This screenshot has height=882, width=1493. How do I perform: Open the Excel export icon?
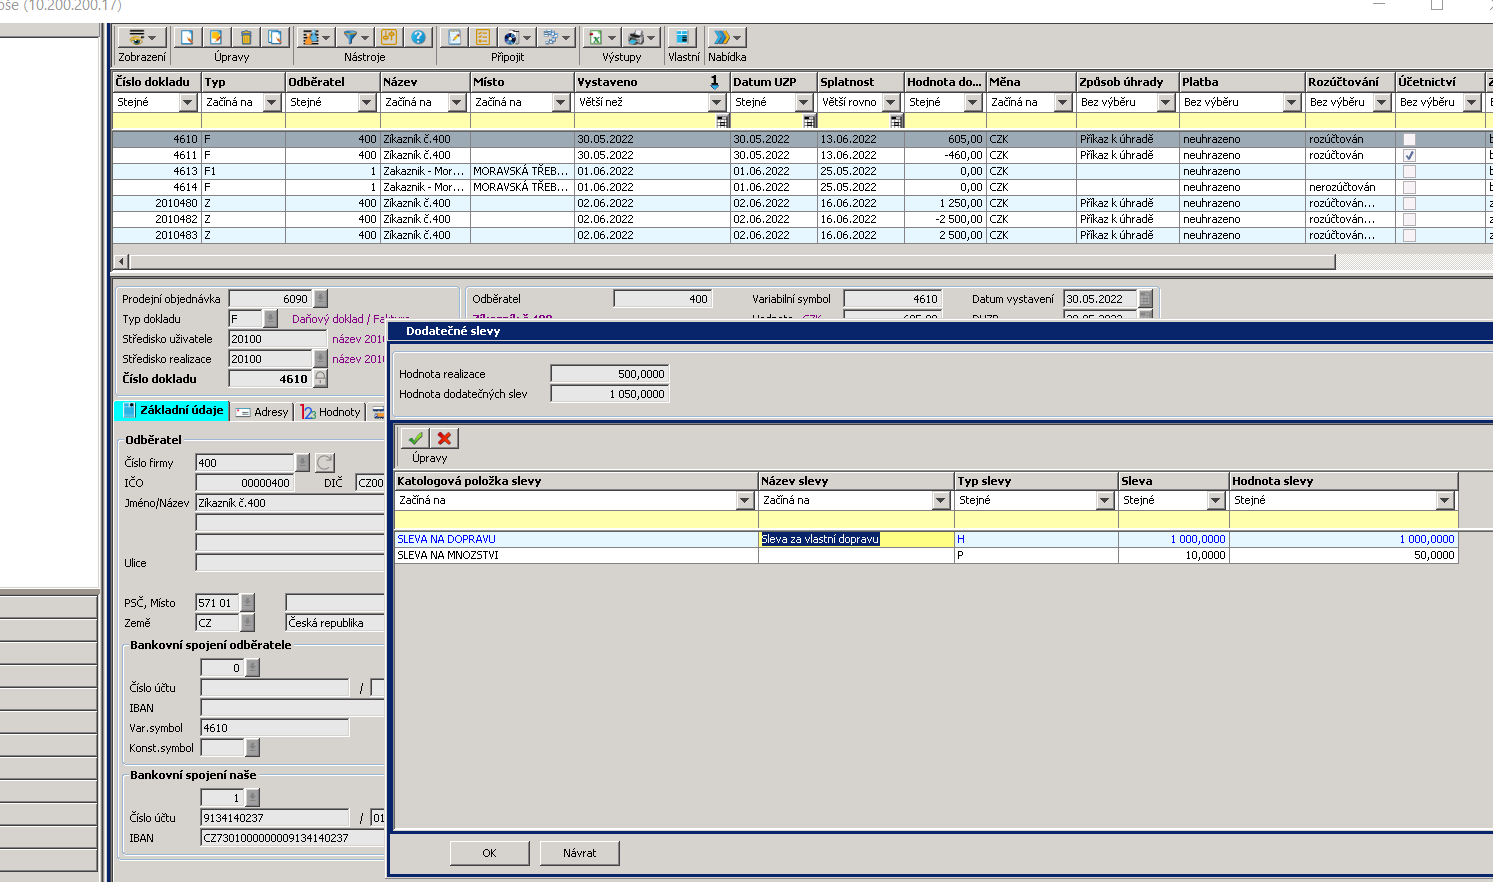[596, 38]
